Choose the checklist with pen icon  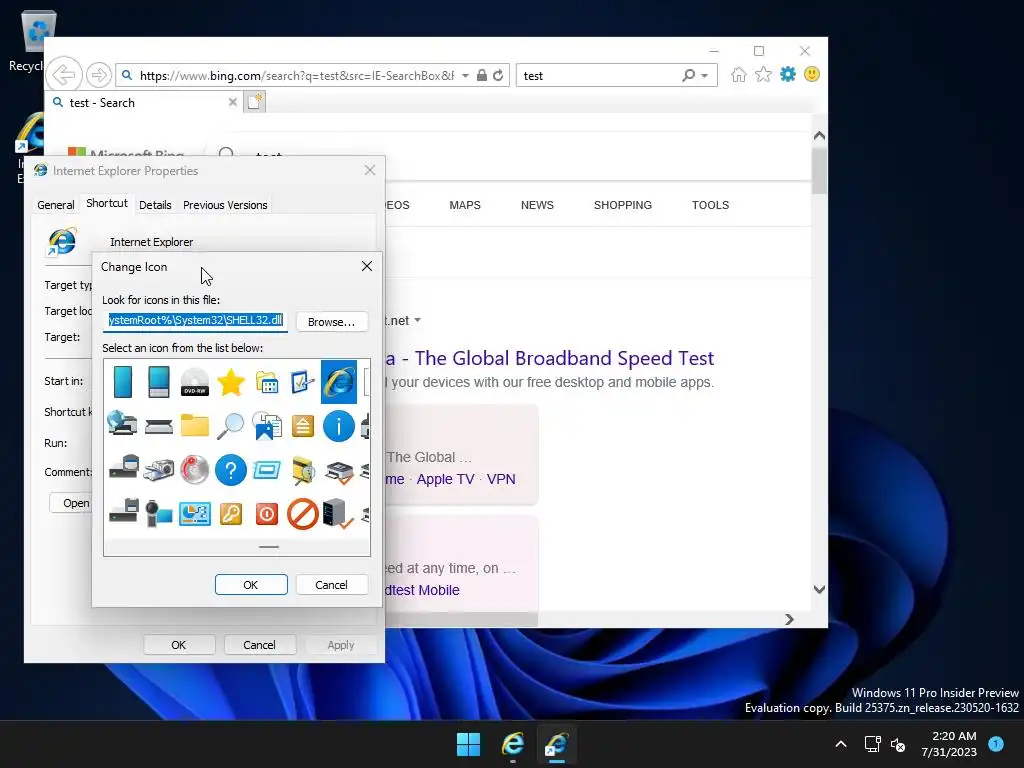coord(302,383)
